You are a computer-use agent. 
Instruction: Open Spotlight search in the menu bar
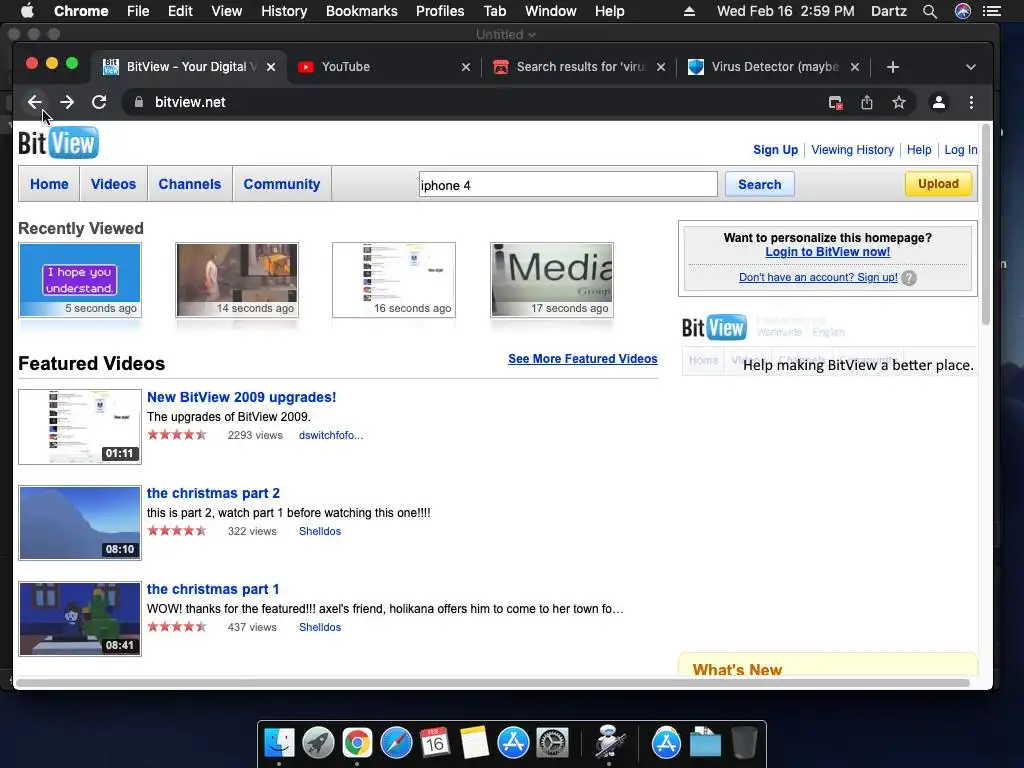click(929, 11)
